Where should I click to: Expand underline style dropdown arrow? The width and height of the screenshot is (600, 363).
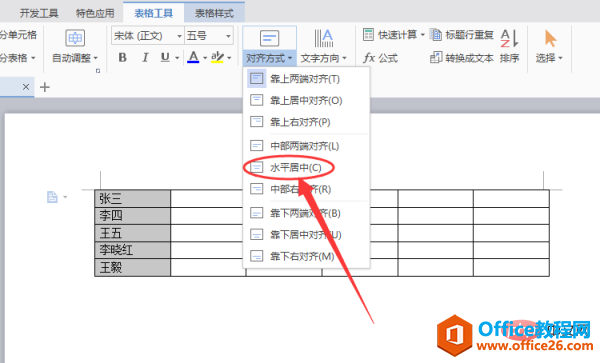(177, 58)
